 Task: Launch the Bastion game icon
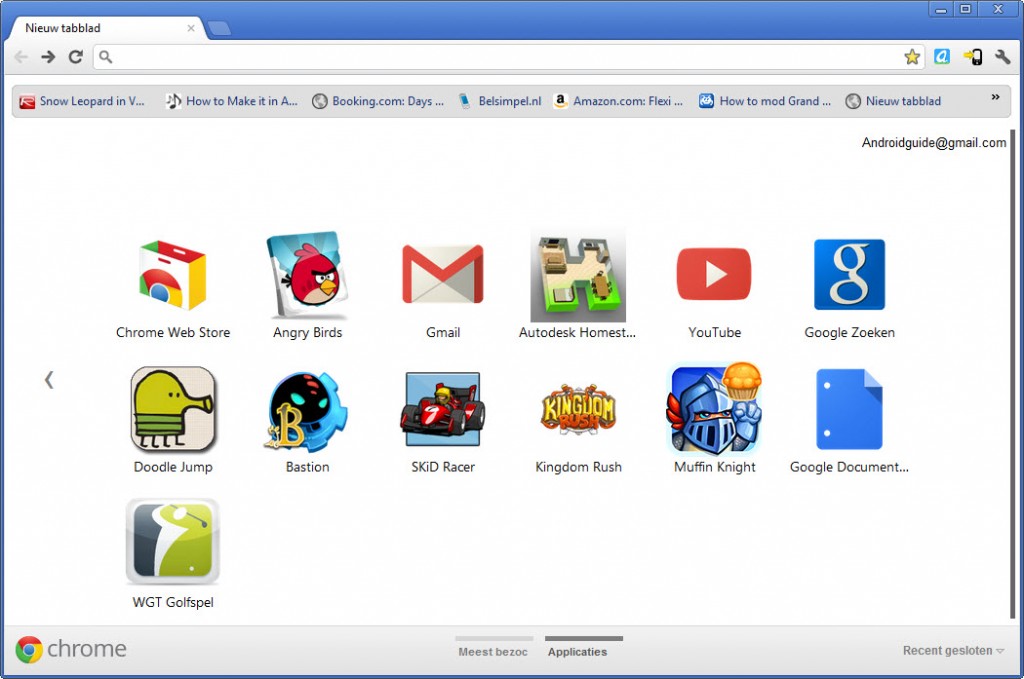(x=307, y=410)
